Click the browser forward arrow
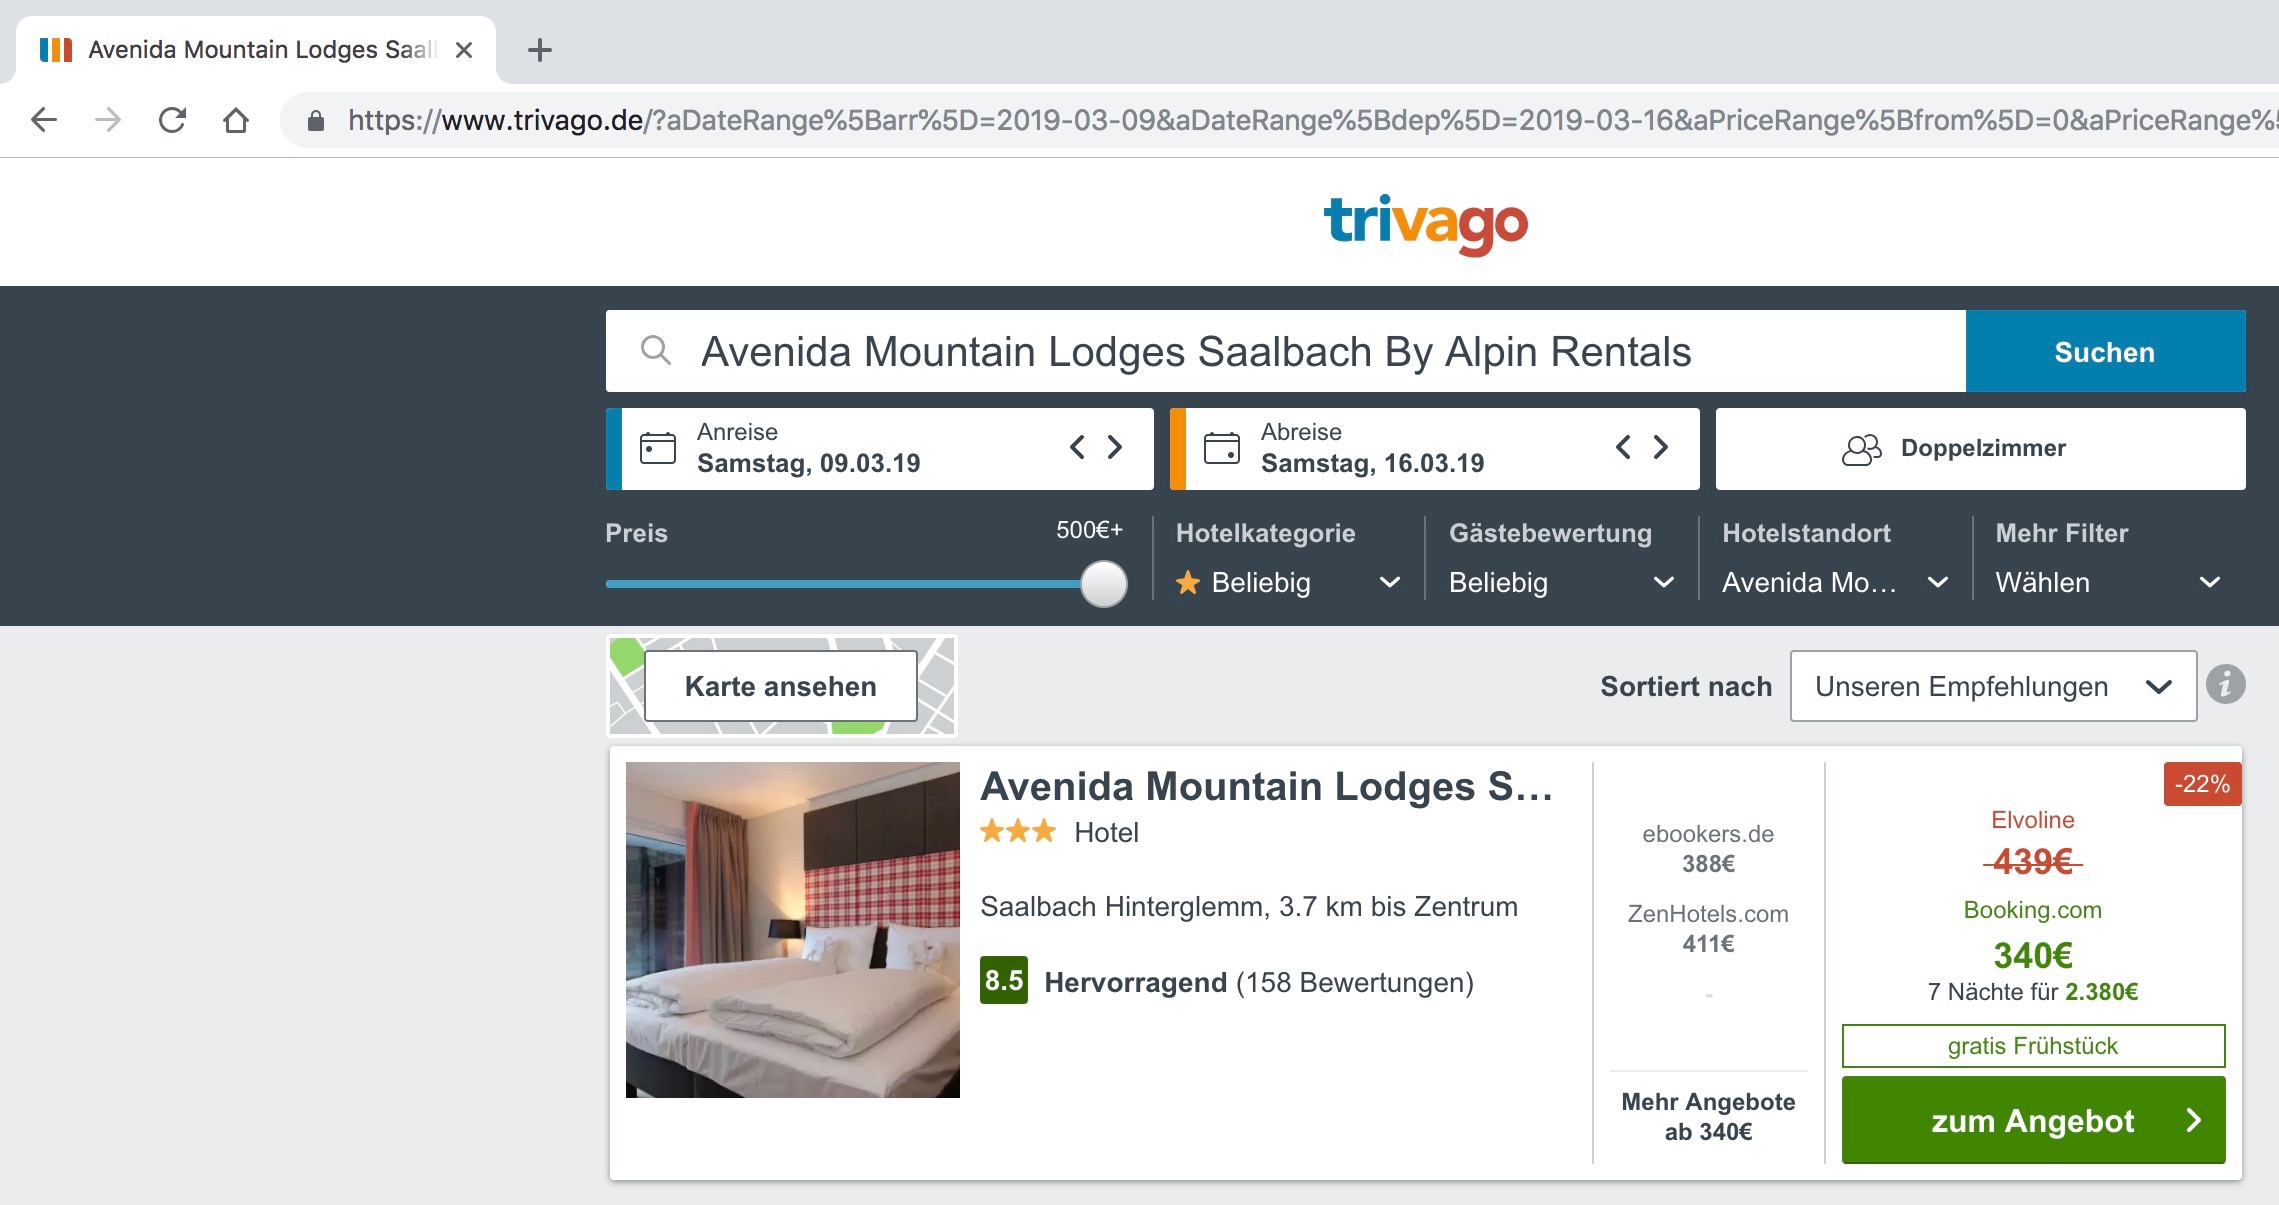 click(108, 121)
